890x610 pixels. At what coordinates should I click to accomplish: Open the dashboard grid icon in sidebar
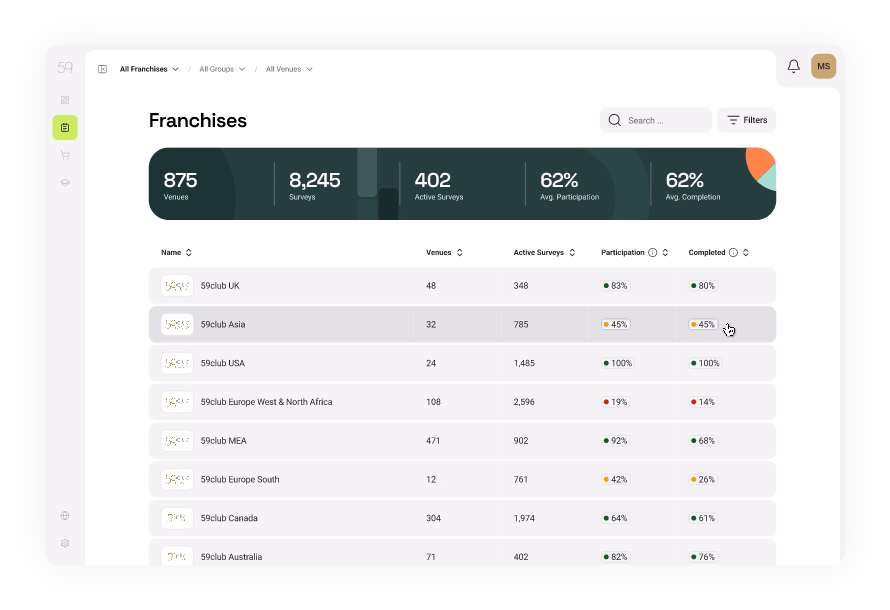[65, 100]
